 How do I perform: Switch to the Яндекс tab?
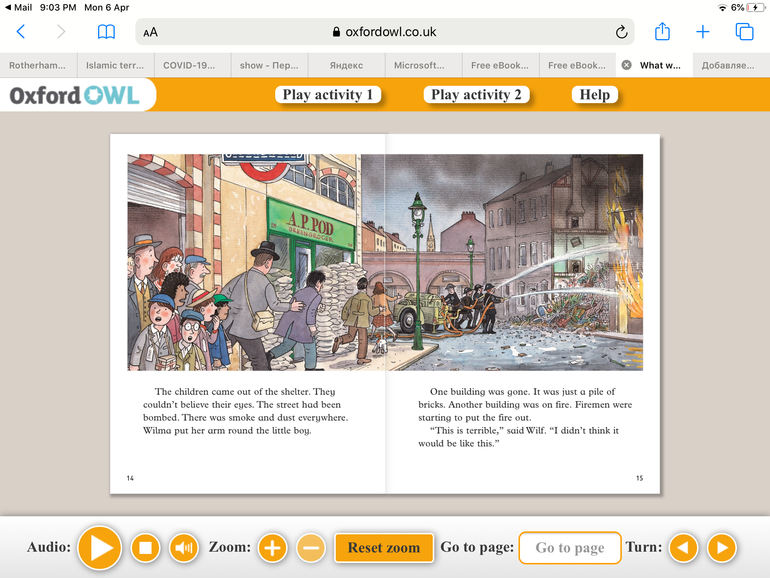pyautogui.click(x=346, y=65)
